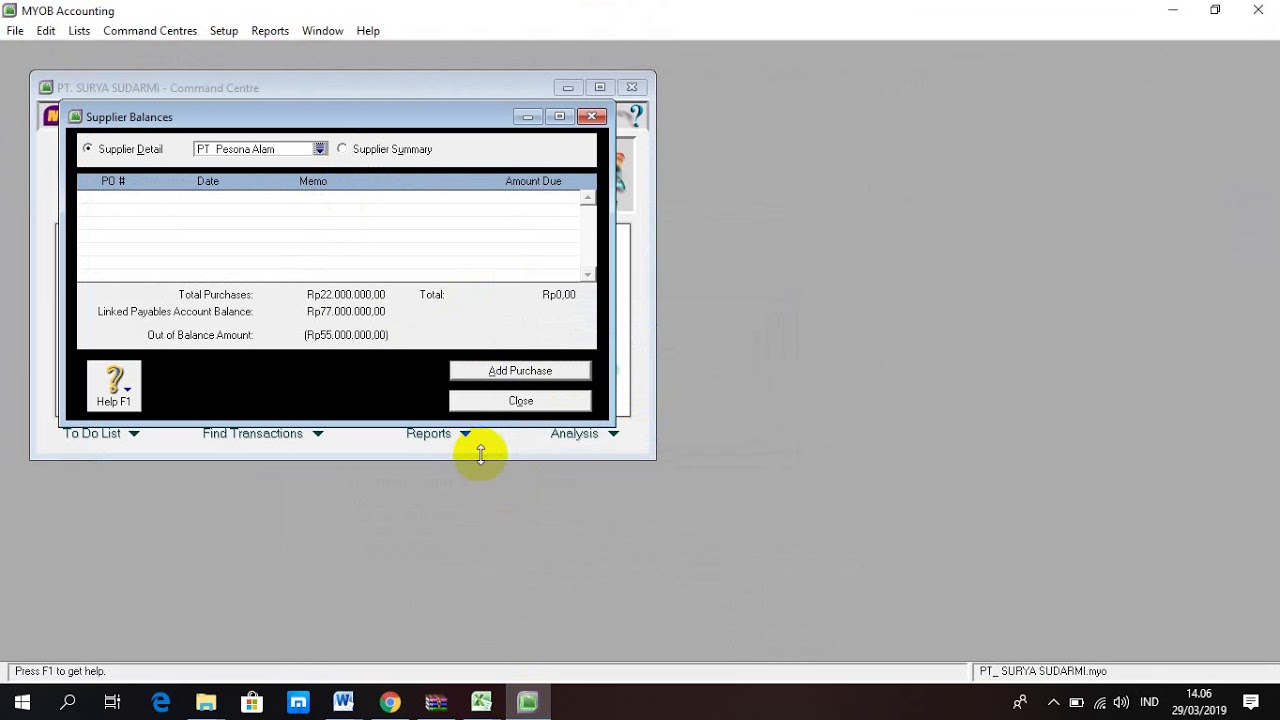Viewport: 1280px width, 720px height.
Task: Click status bar file PT_ SURYA SUDARMI.myo
Action: pyautogui.click(x=1043, y=672)
